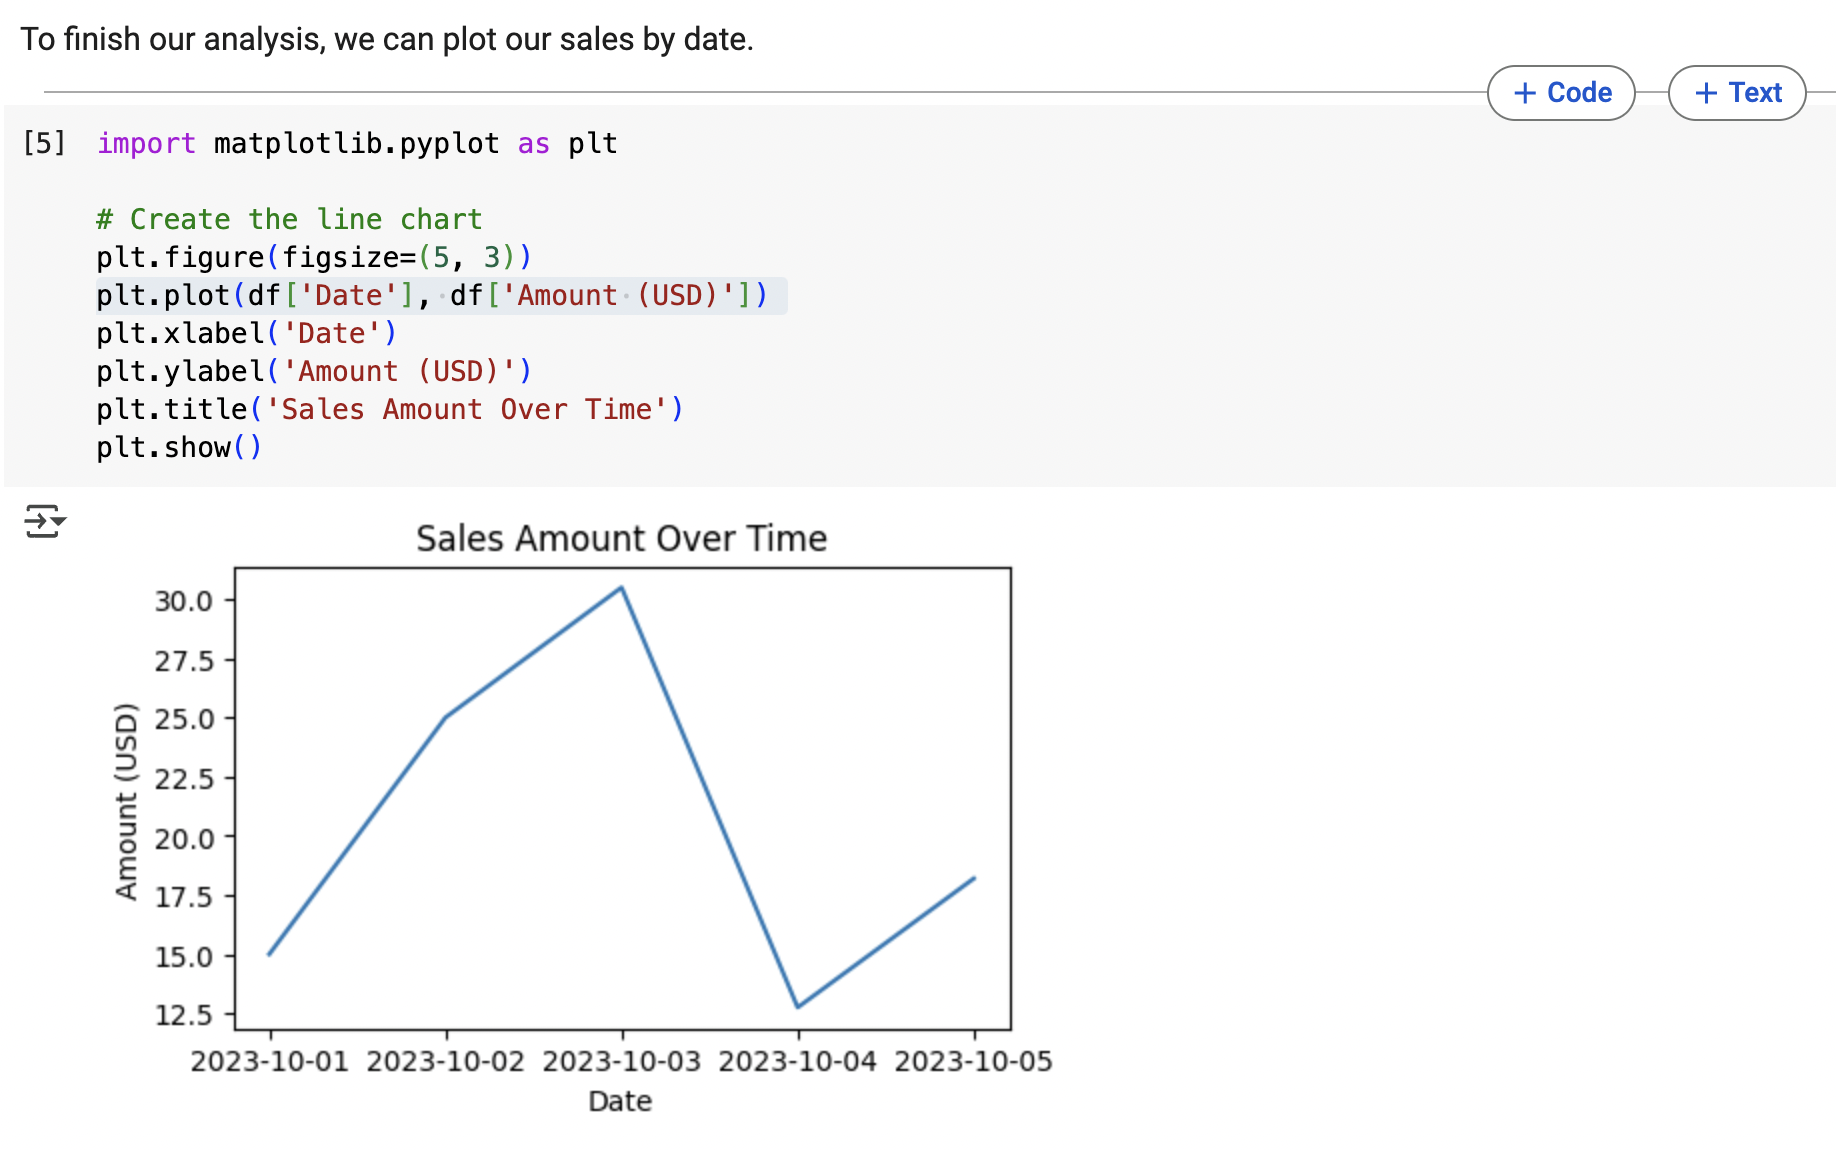Click the plt.title code line

pos(390,409)
